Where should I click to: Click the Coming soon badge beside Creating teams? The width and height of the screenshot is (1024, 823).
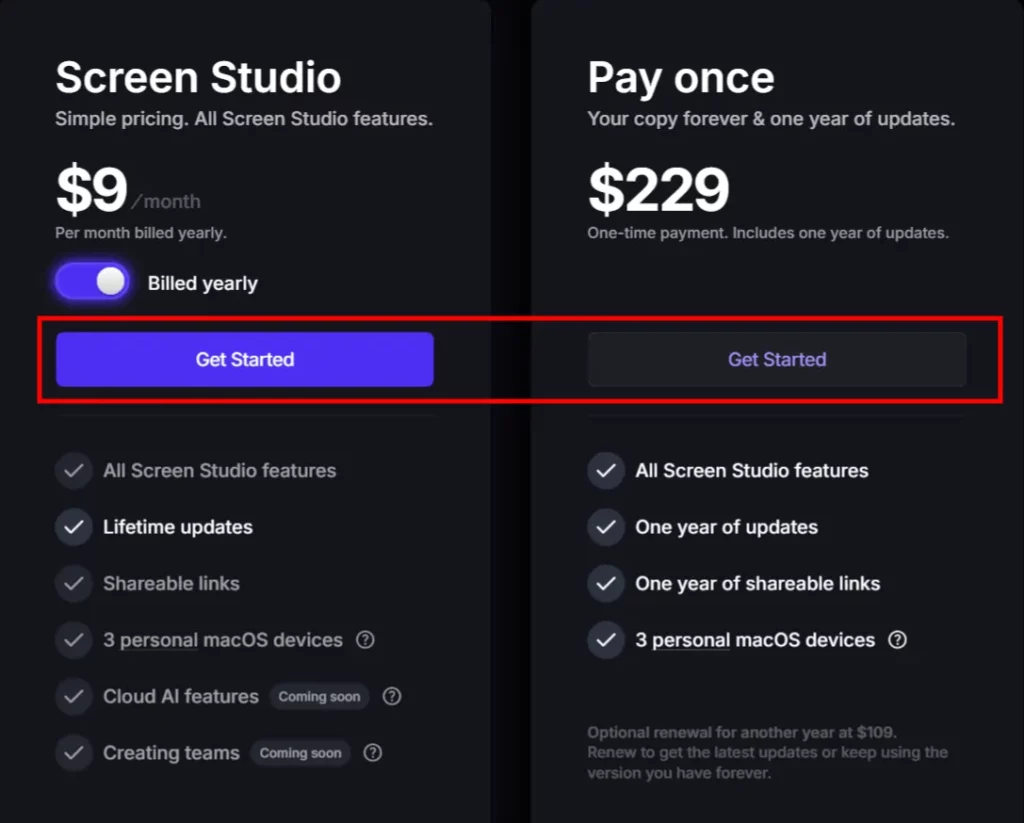[300, 753]
